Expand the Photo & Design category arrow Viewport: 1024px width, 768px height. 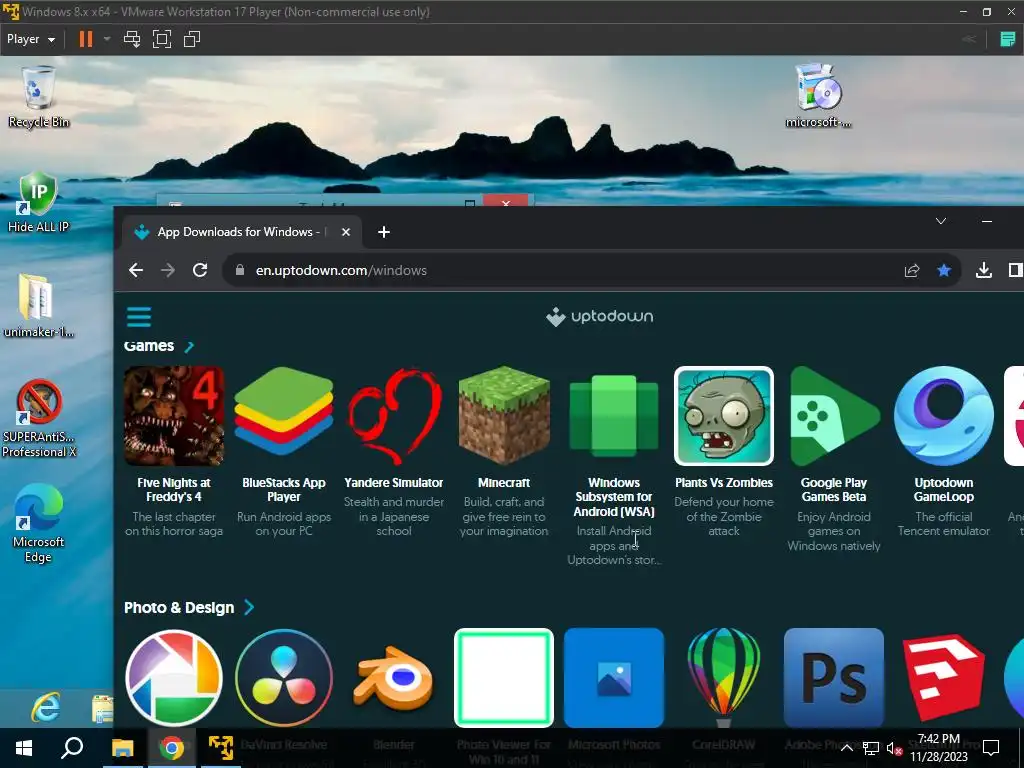(x=249, y=607)
